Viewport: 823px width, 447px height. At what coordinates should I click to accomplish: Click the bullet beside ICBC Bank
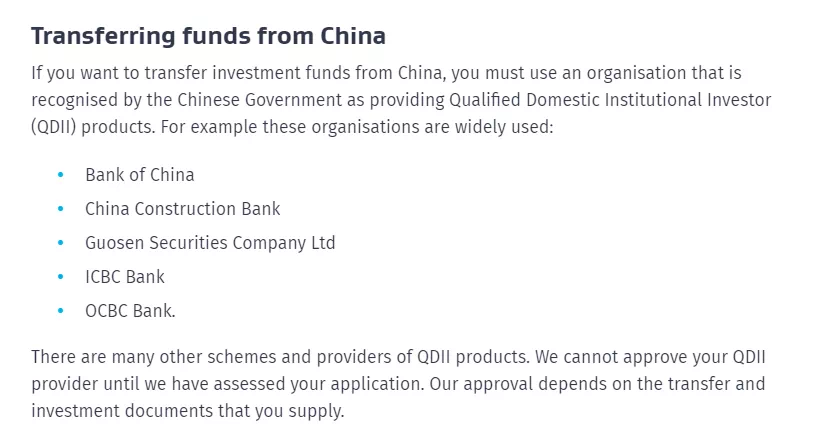coord(60,276)
